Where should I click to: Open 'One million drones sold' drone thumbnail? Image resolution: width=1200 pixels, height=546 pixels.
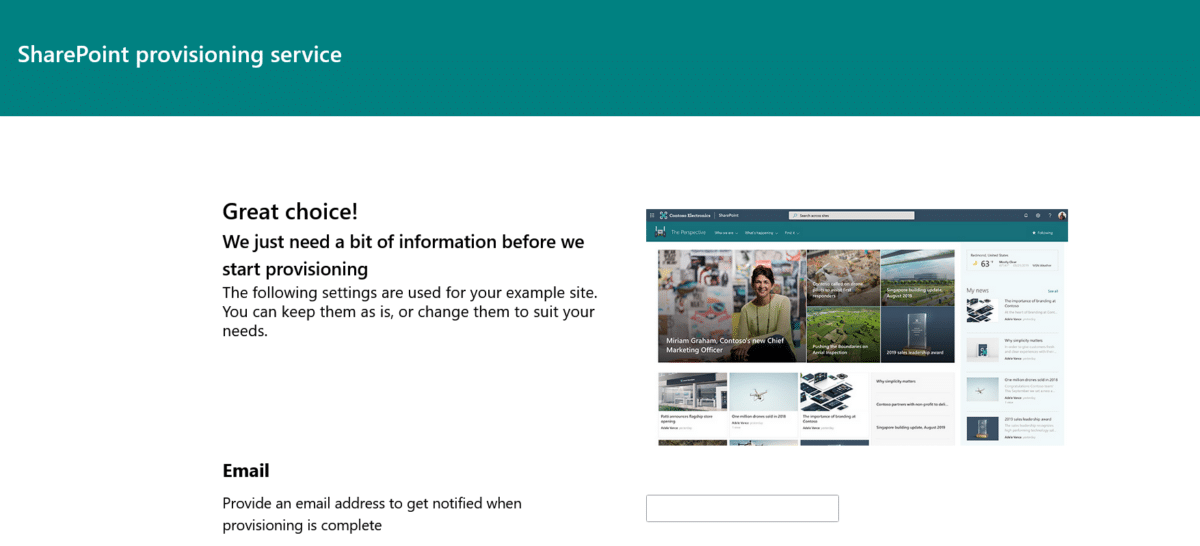pyautogui.click(x=764, y=391)
